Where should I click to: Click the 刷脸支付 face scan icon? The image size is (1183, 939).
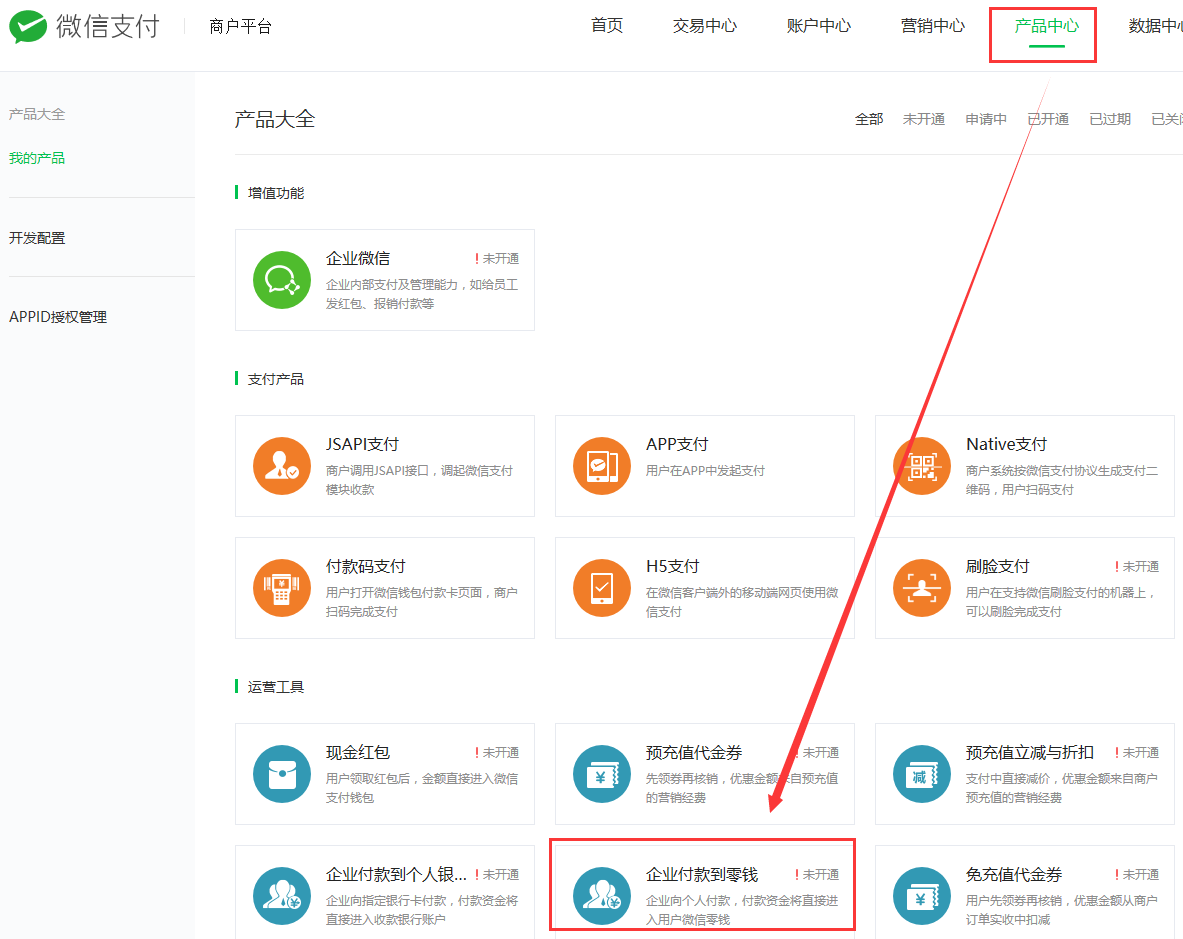tap(921, 588)
